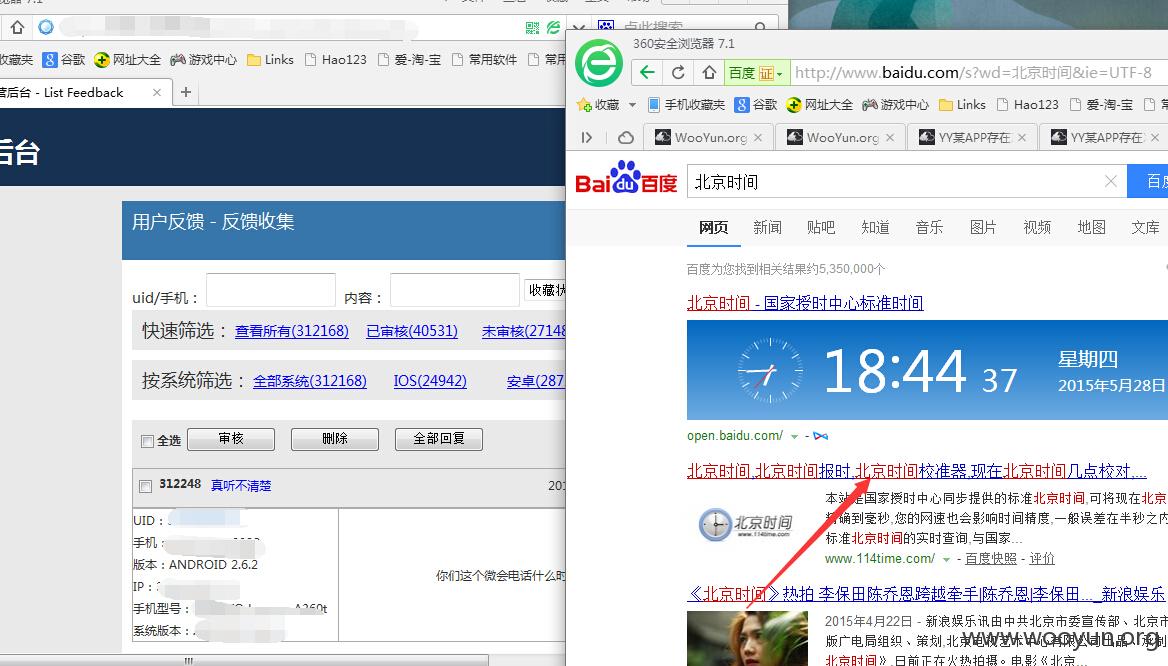Click the 114time 北京时间 logo thumbnail

[746, 524]
